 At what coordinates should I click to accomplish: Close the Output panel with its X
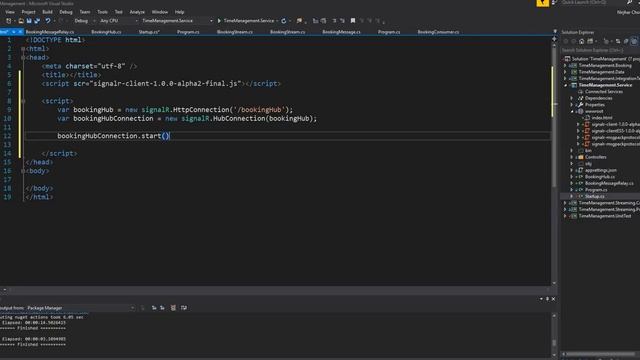pos(553,299)
